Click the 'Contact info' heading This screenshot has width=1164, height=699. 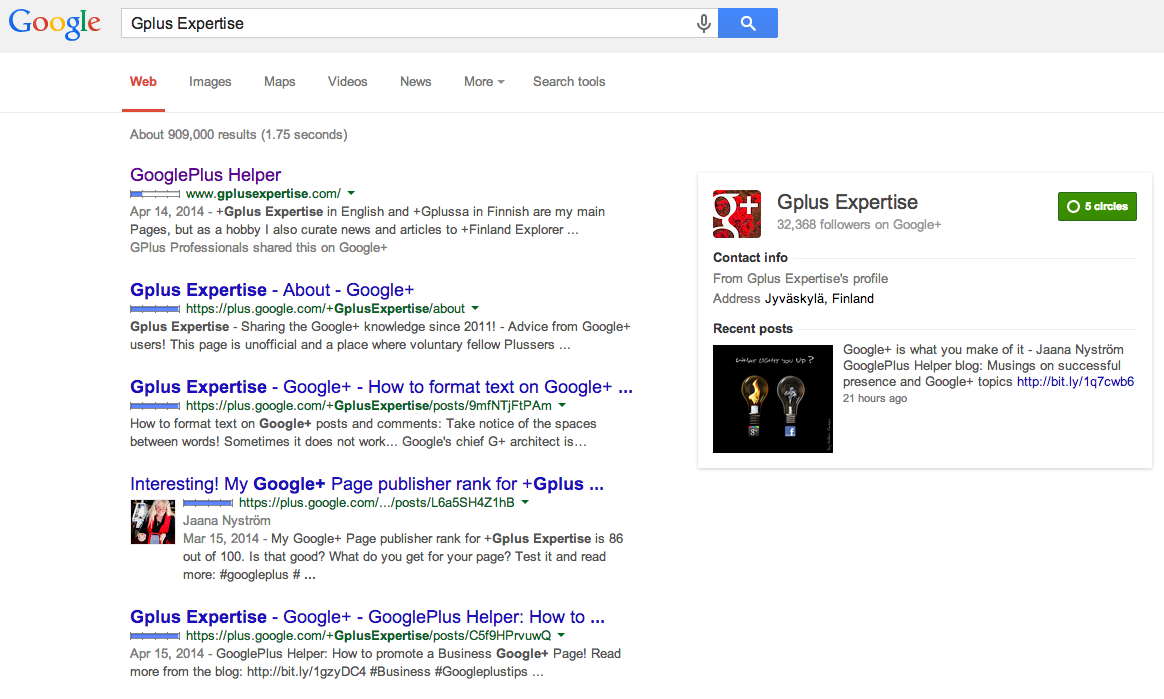click(750, 257)
